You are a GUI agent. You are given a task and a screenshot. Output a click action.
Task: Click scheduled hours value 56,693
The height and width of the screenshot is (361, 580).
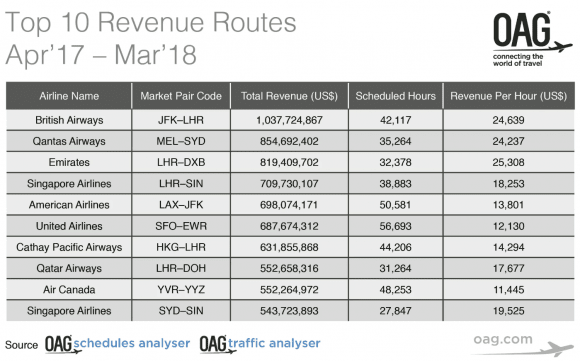(x=395, y=226)
